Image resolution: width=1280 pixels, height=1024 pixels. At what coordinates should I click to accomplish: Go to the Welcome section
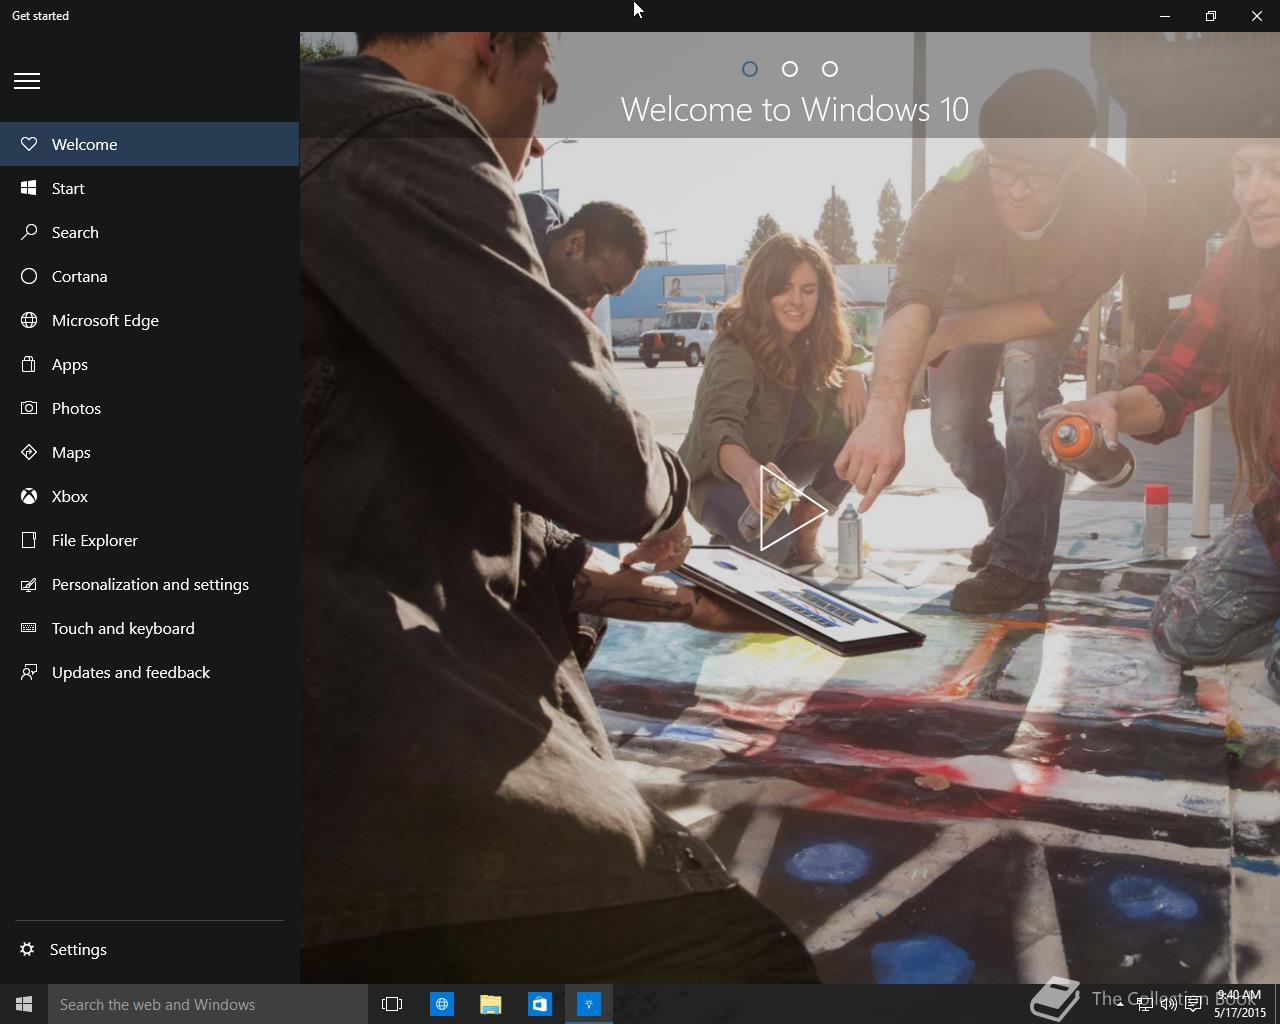pyautogui.click(x=150, y=144)
